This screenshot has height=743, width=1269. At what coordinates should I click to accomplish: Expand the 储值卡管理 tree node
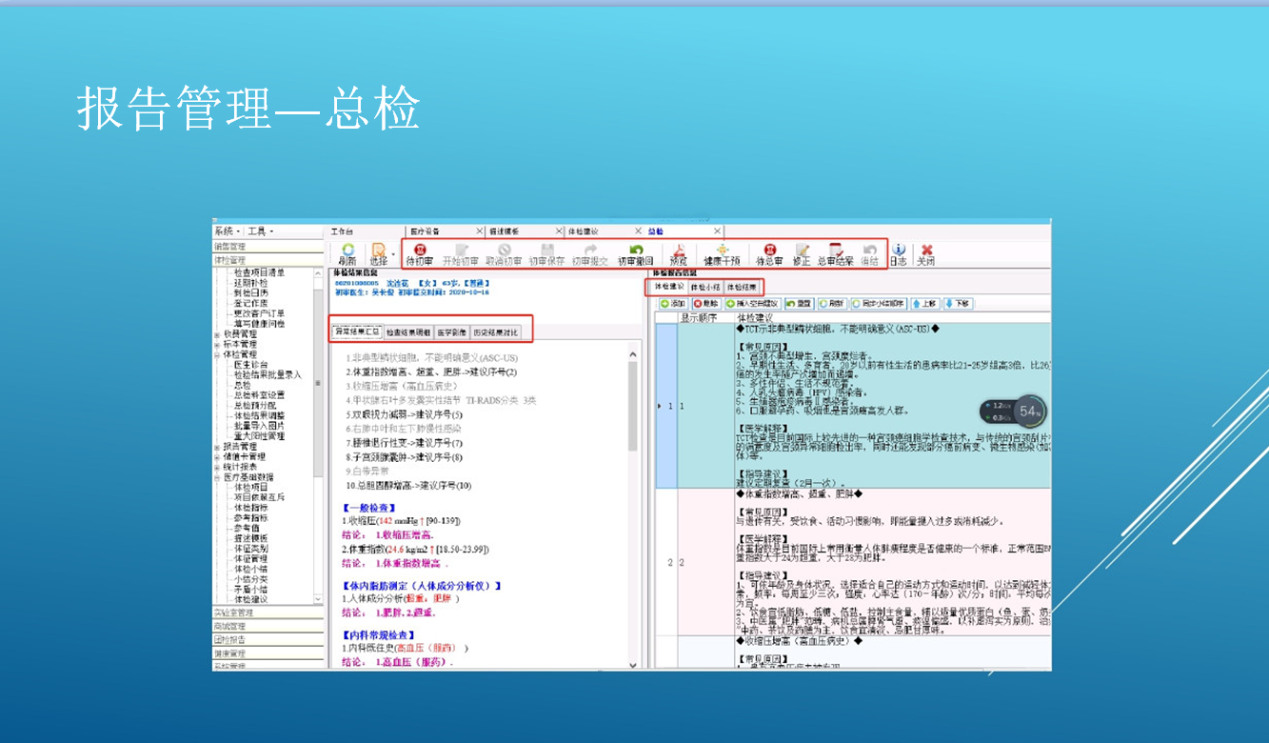click(217, 457)
